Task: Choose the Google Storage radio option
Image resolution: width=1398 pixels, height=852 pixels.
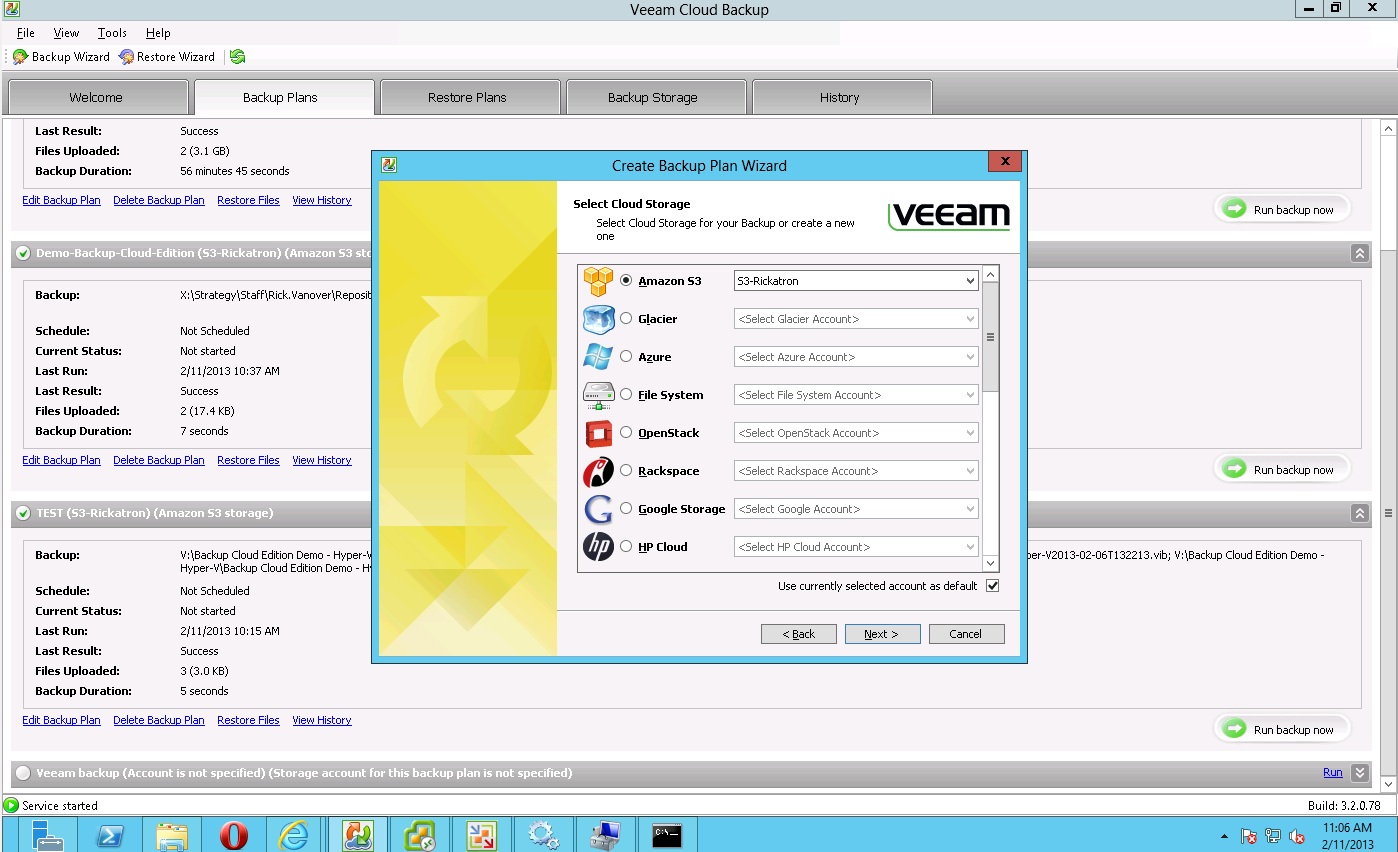Action: click(626, 509)
